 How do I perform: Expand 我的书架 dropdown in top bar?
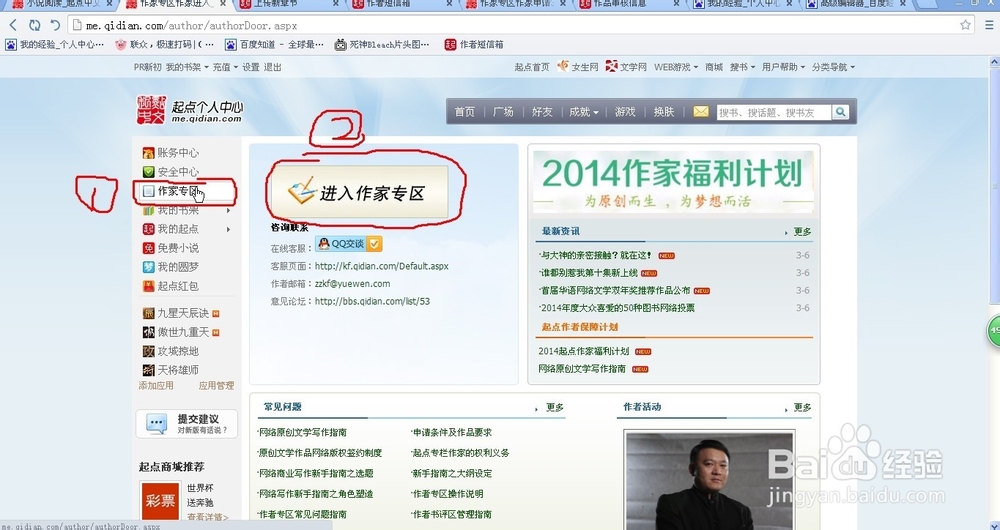pos(187,67)
